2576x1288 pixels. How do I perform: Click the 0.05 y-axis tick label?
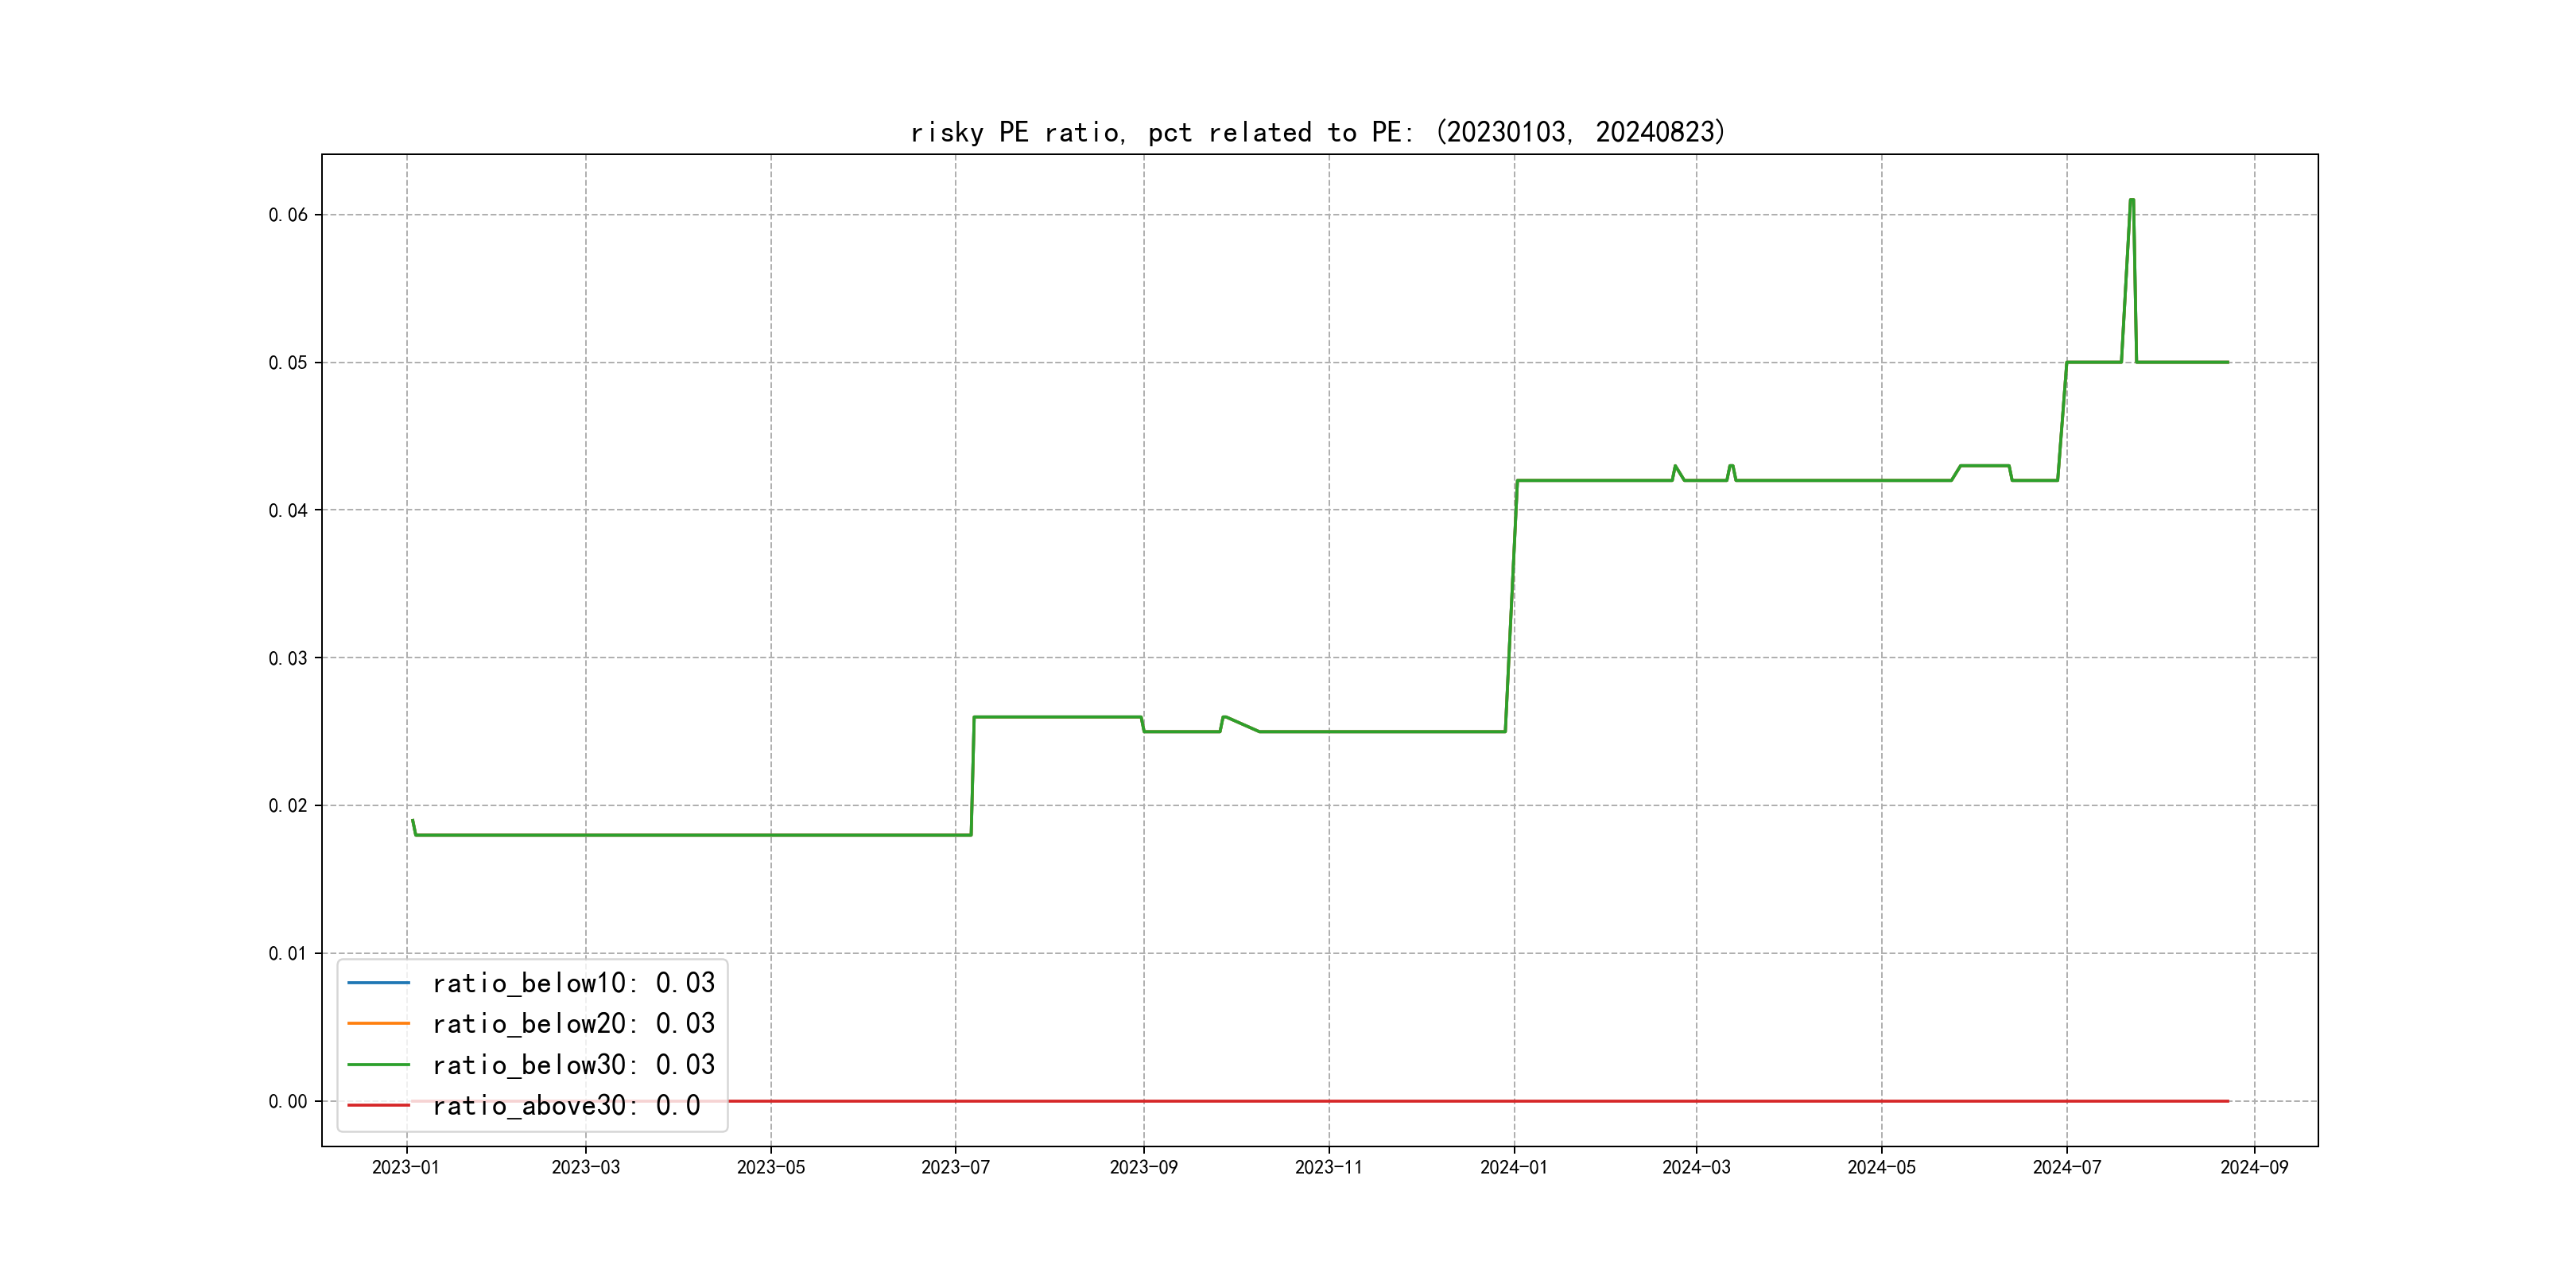point(288,362)
